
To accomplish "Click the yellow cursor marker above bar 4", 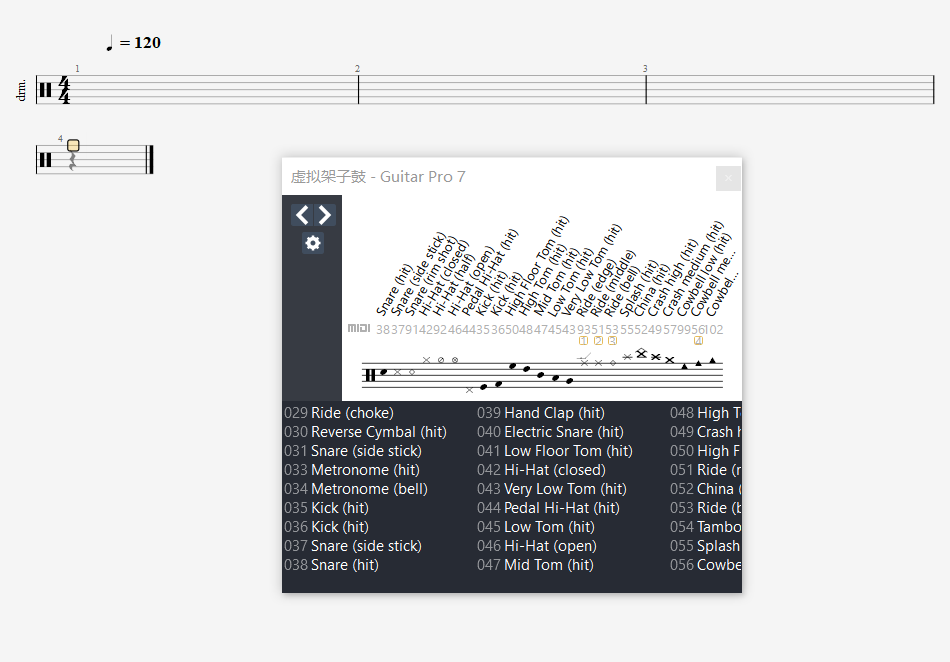I will click(x=73, y=146).
